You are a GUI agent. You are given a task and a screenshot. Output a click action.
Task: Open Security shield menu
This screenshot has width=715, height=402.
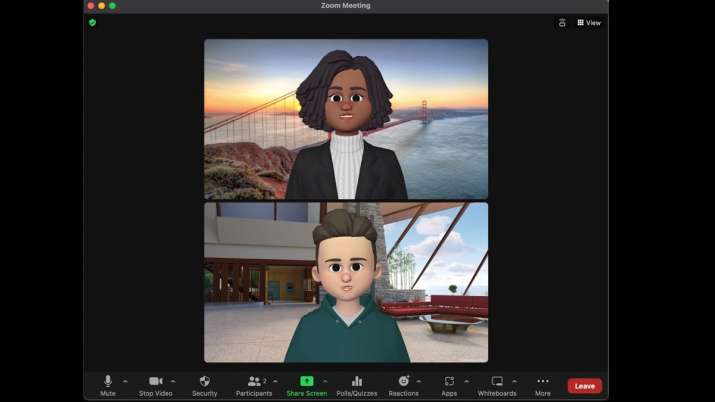pyautogui.click(x=204, y=386)
